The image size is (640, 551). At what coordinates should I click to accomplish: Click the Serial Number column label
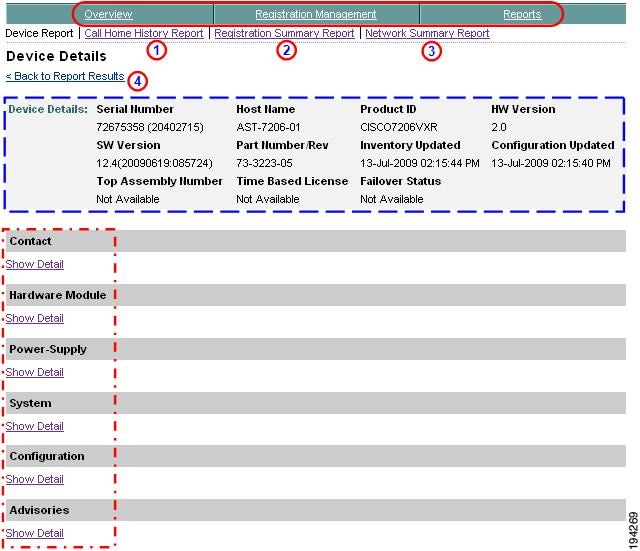coord(135,109)
